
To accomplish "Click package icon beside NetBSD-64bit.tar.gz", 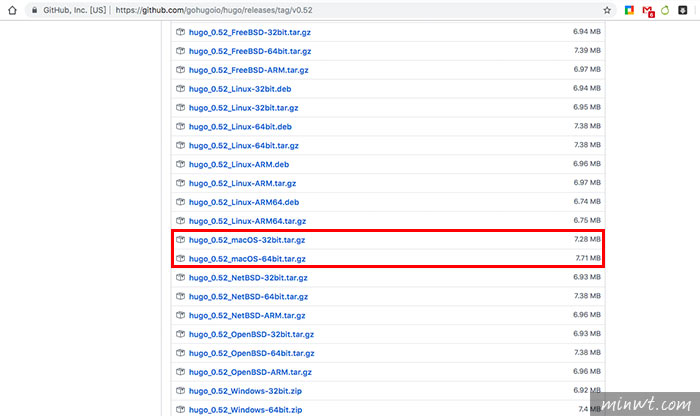I will pos(180,296).
